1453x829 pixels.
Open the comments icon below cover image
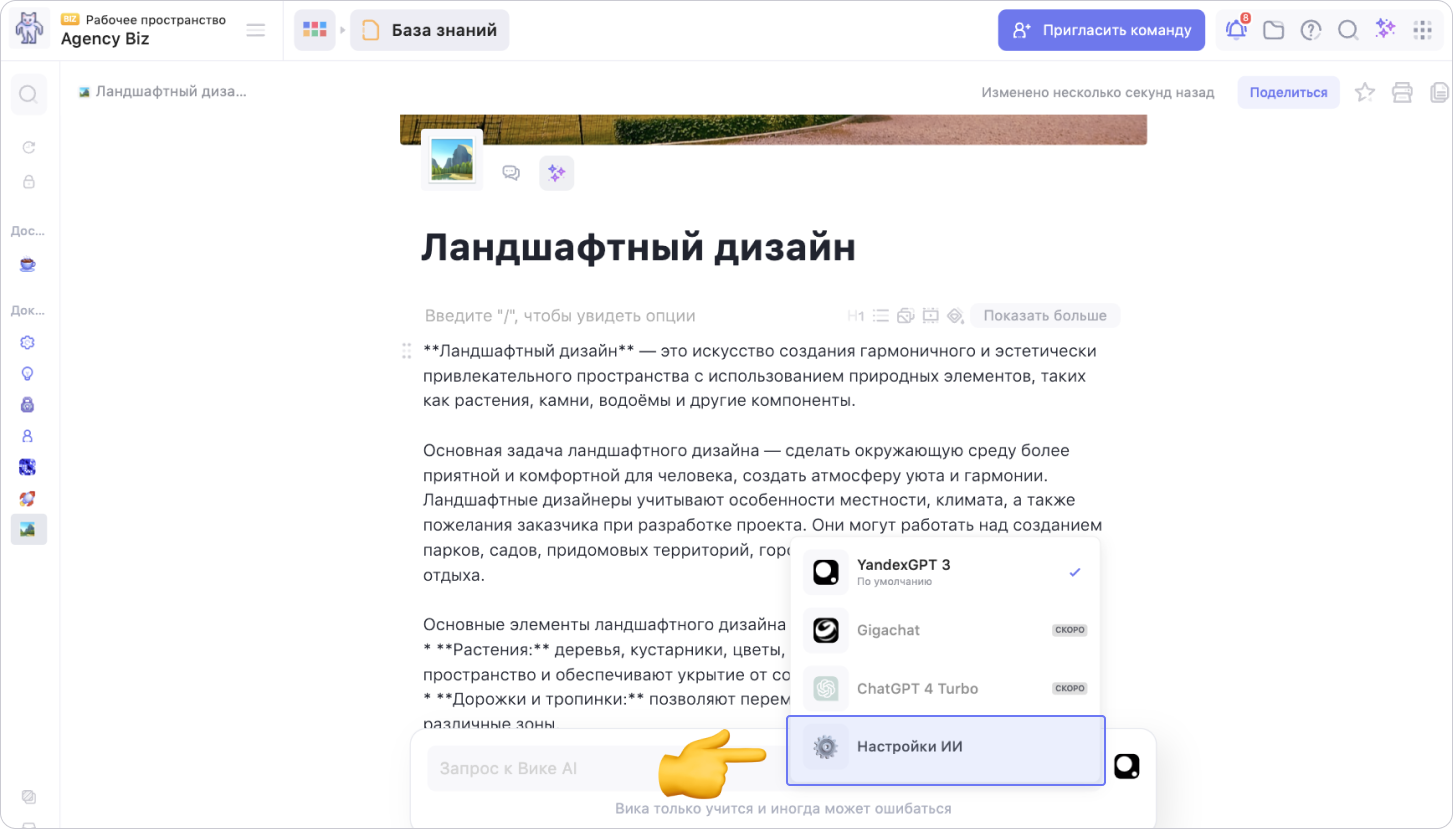pyautogui.click(x=511, y=173)
